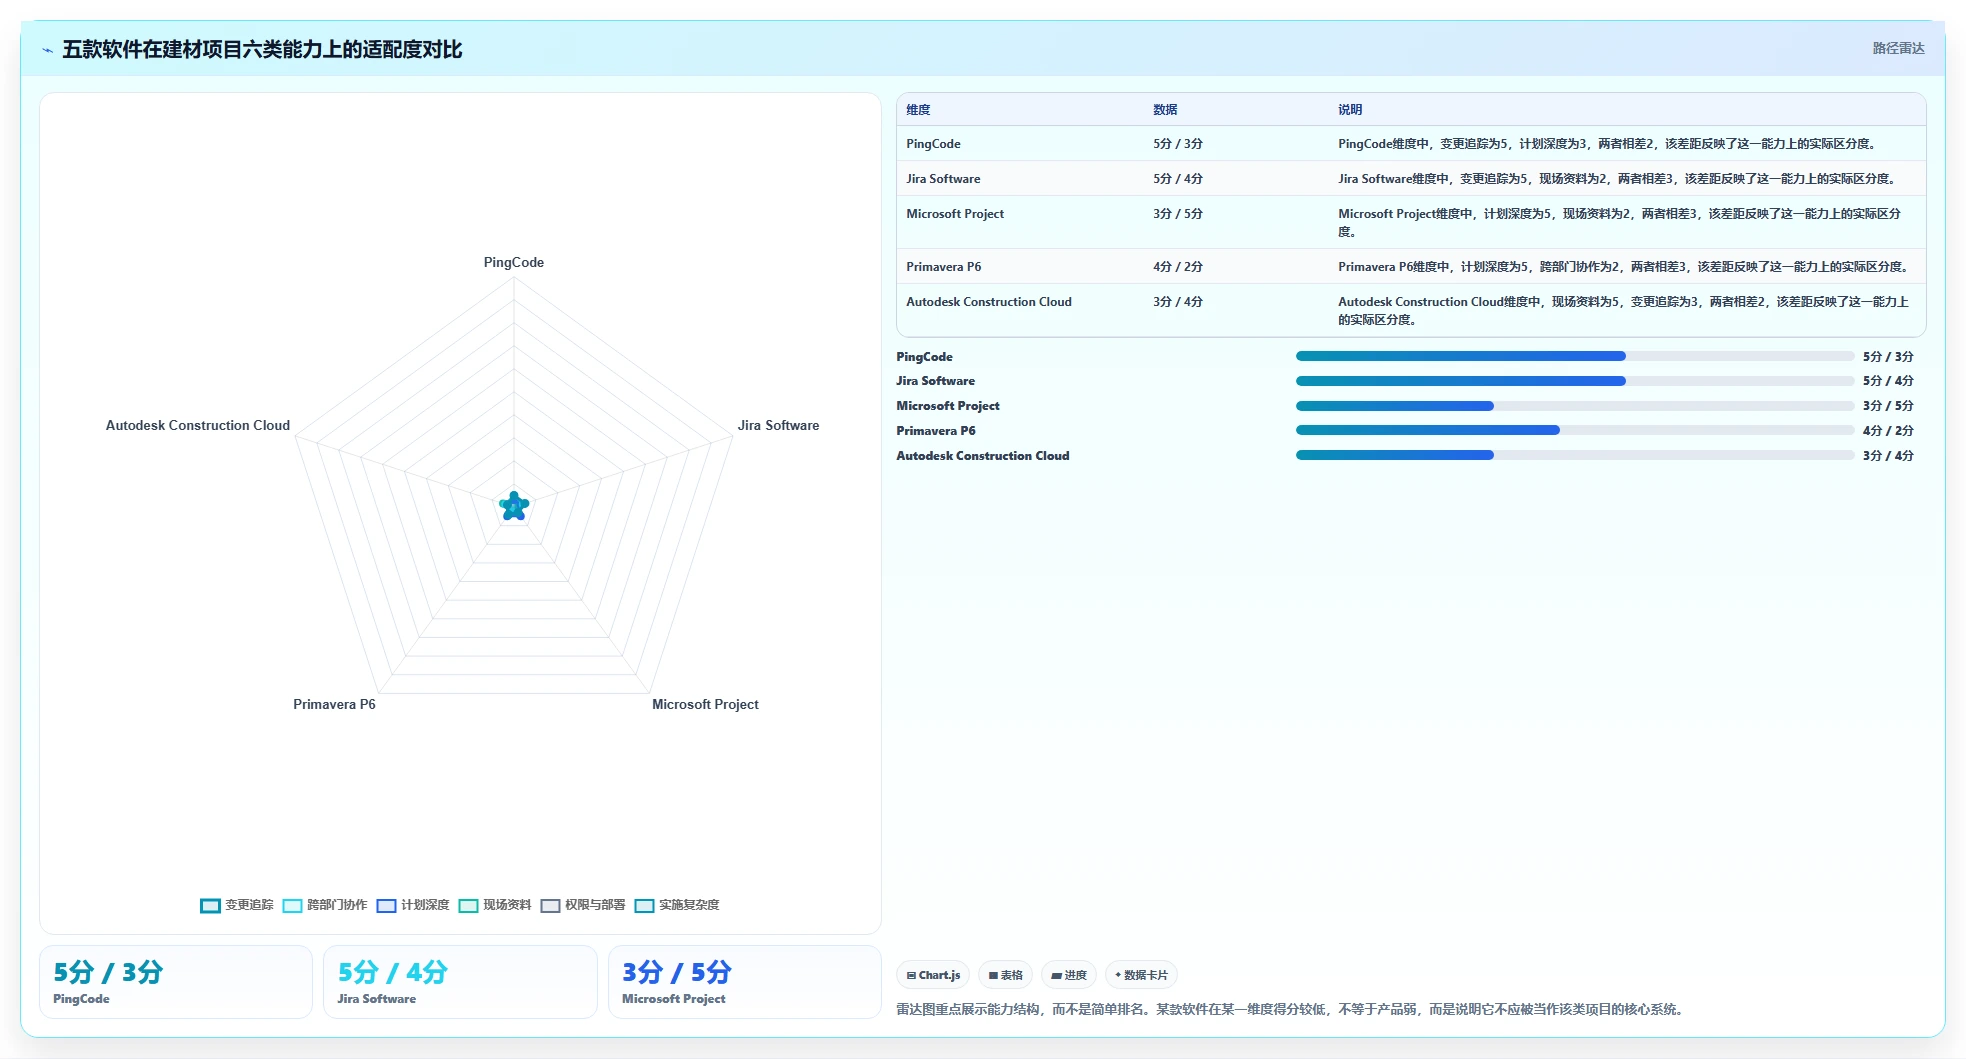Click the Jira Software progress bar
The height and width of the screenshot is (1059, 1966).
1575,381
